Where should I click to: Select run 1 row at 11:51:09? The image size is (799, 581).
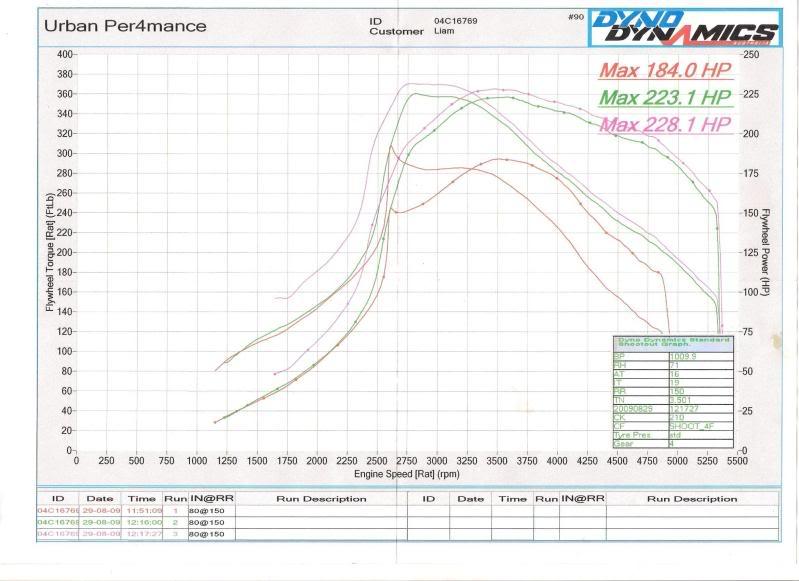[140, 509]
